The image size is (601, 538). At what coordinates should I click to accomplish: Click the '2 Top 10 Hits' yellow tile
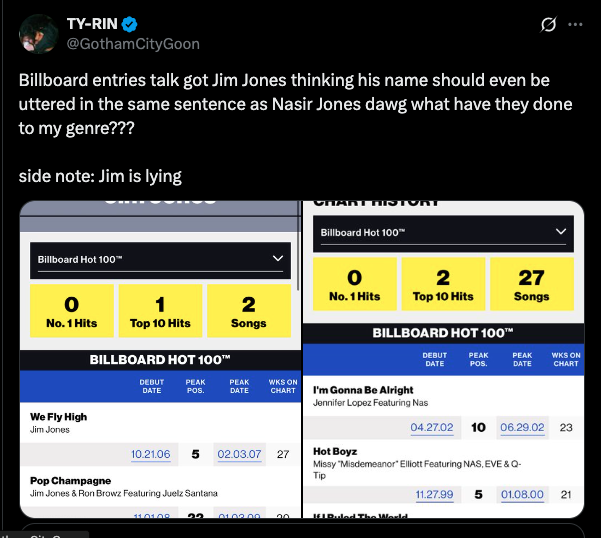click(x=443, y=284)
